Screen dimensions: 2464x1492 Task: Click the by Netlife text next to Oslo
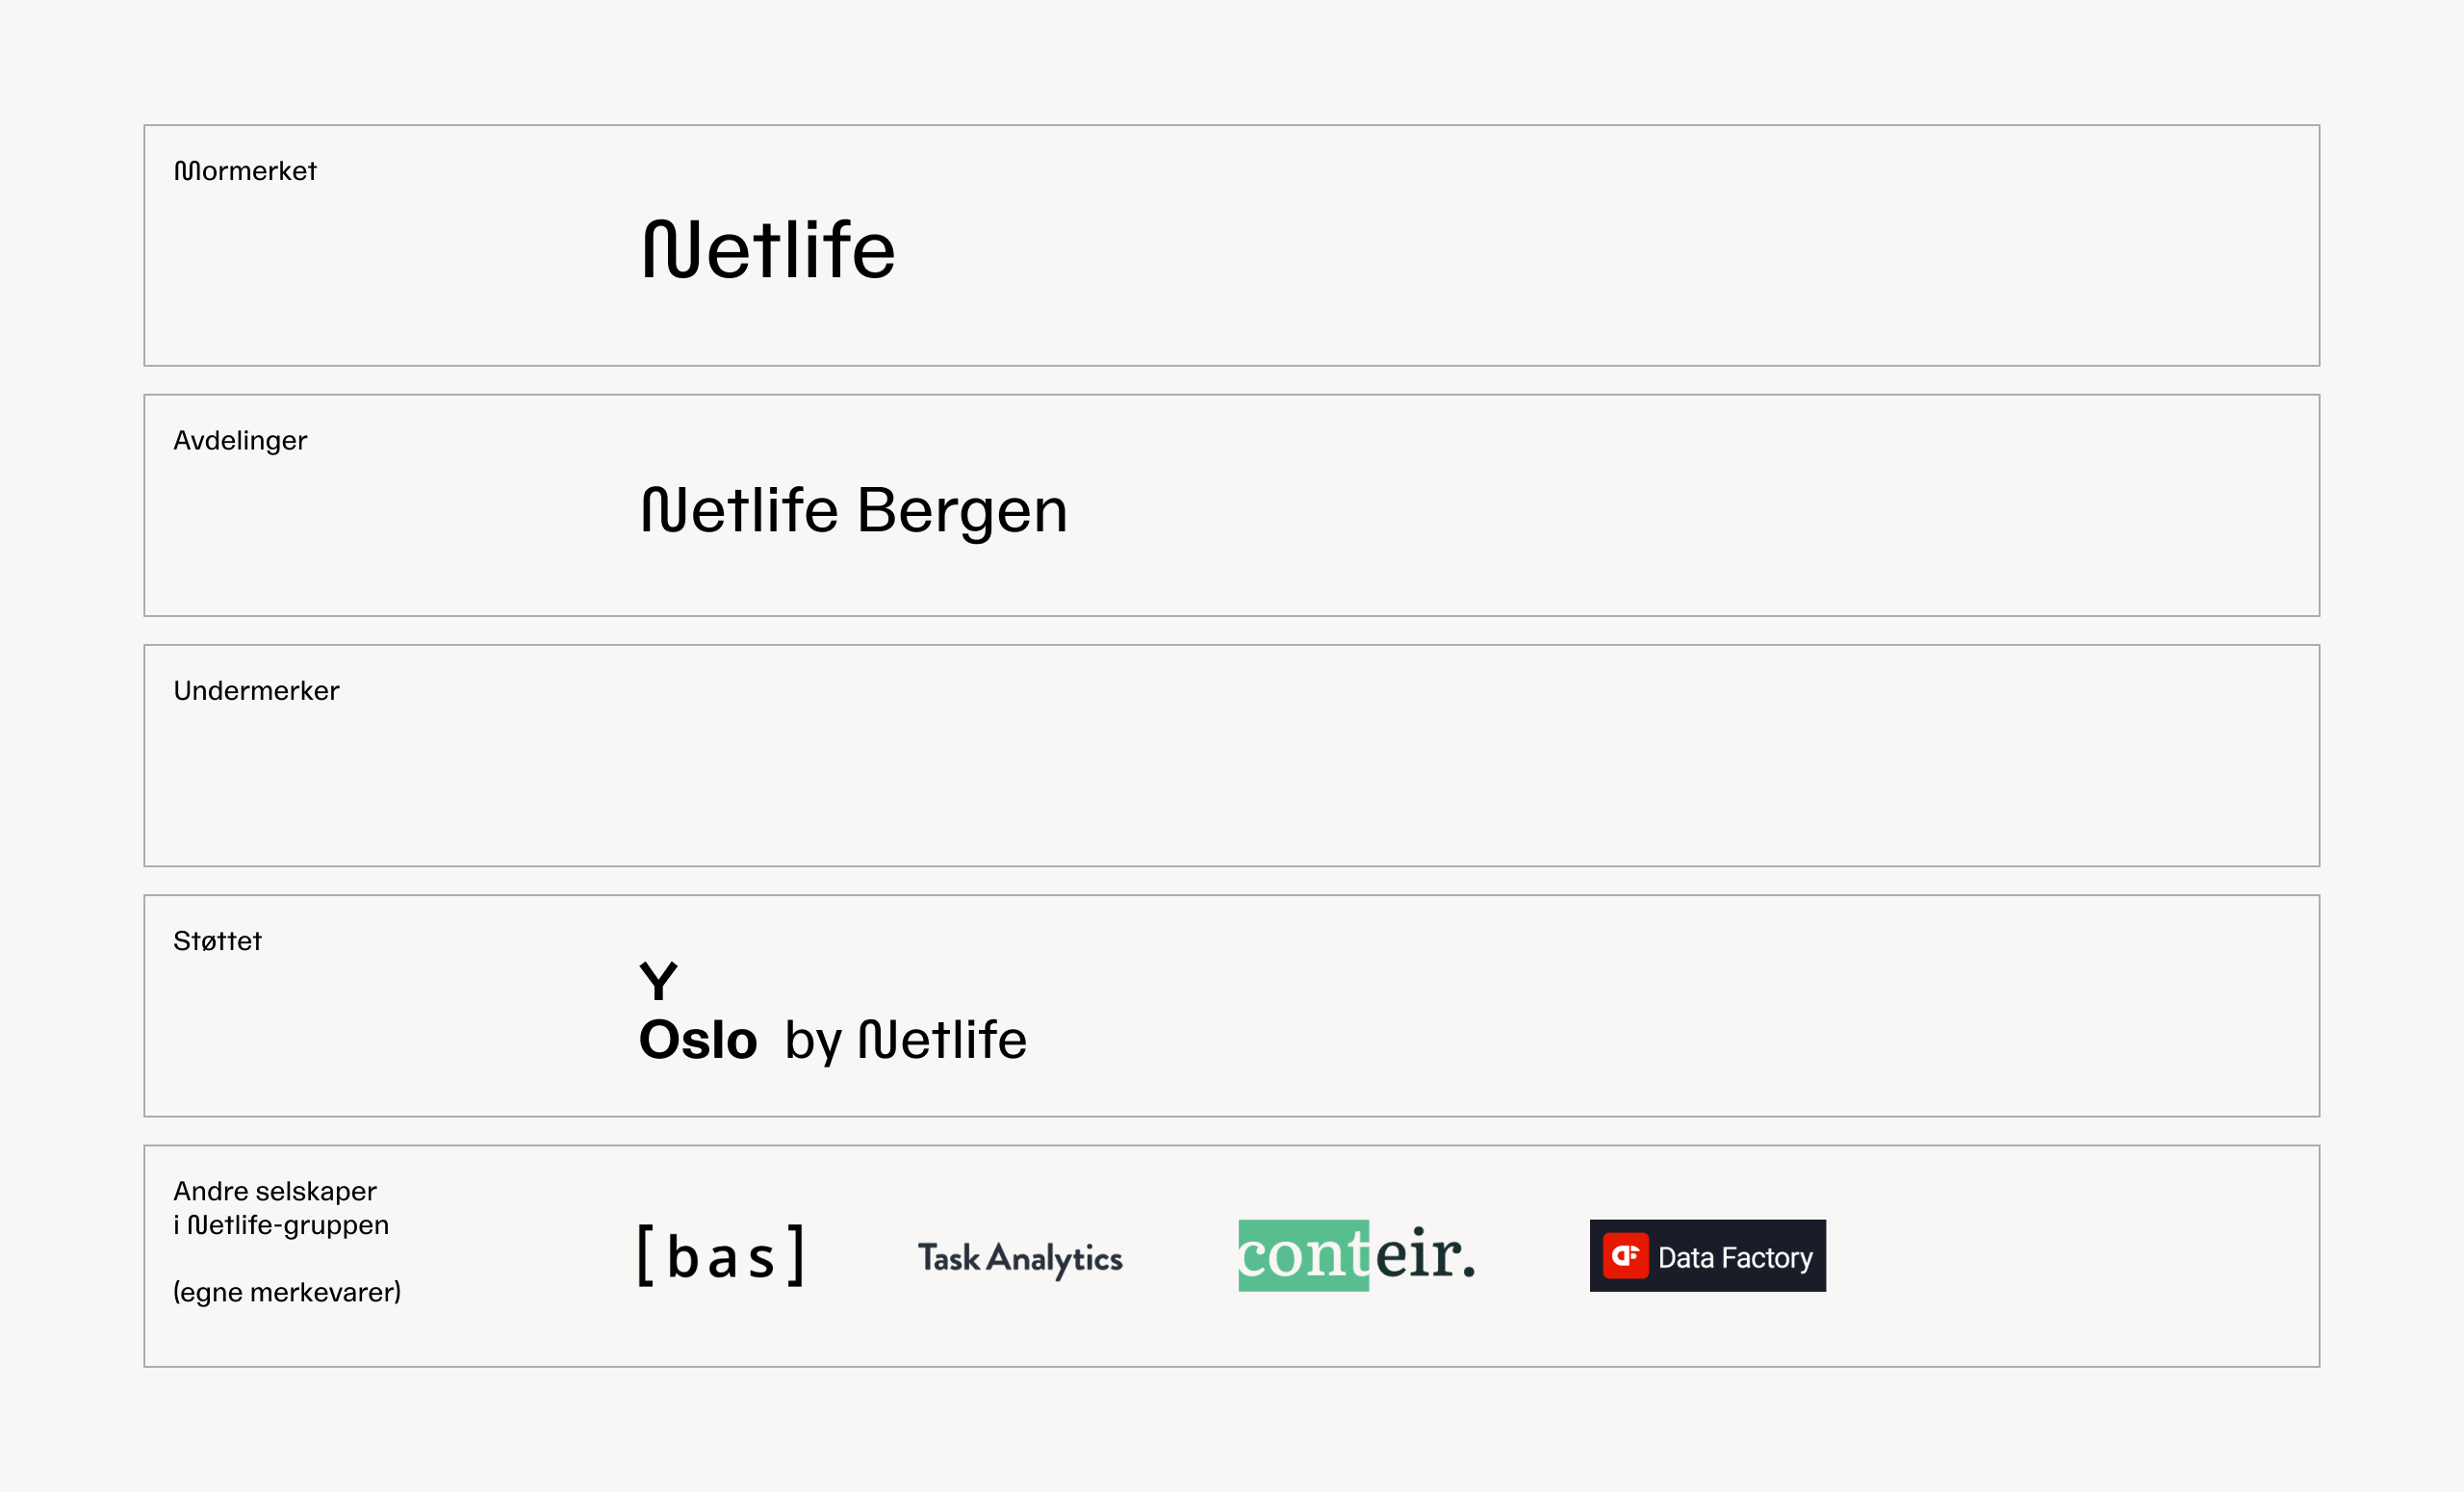[906, 1040]
